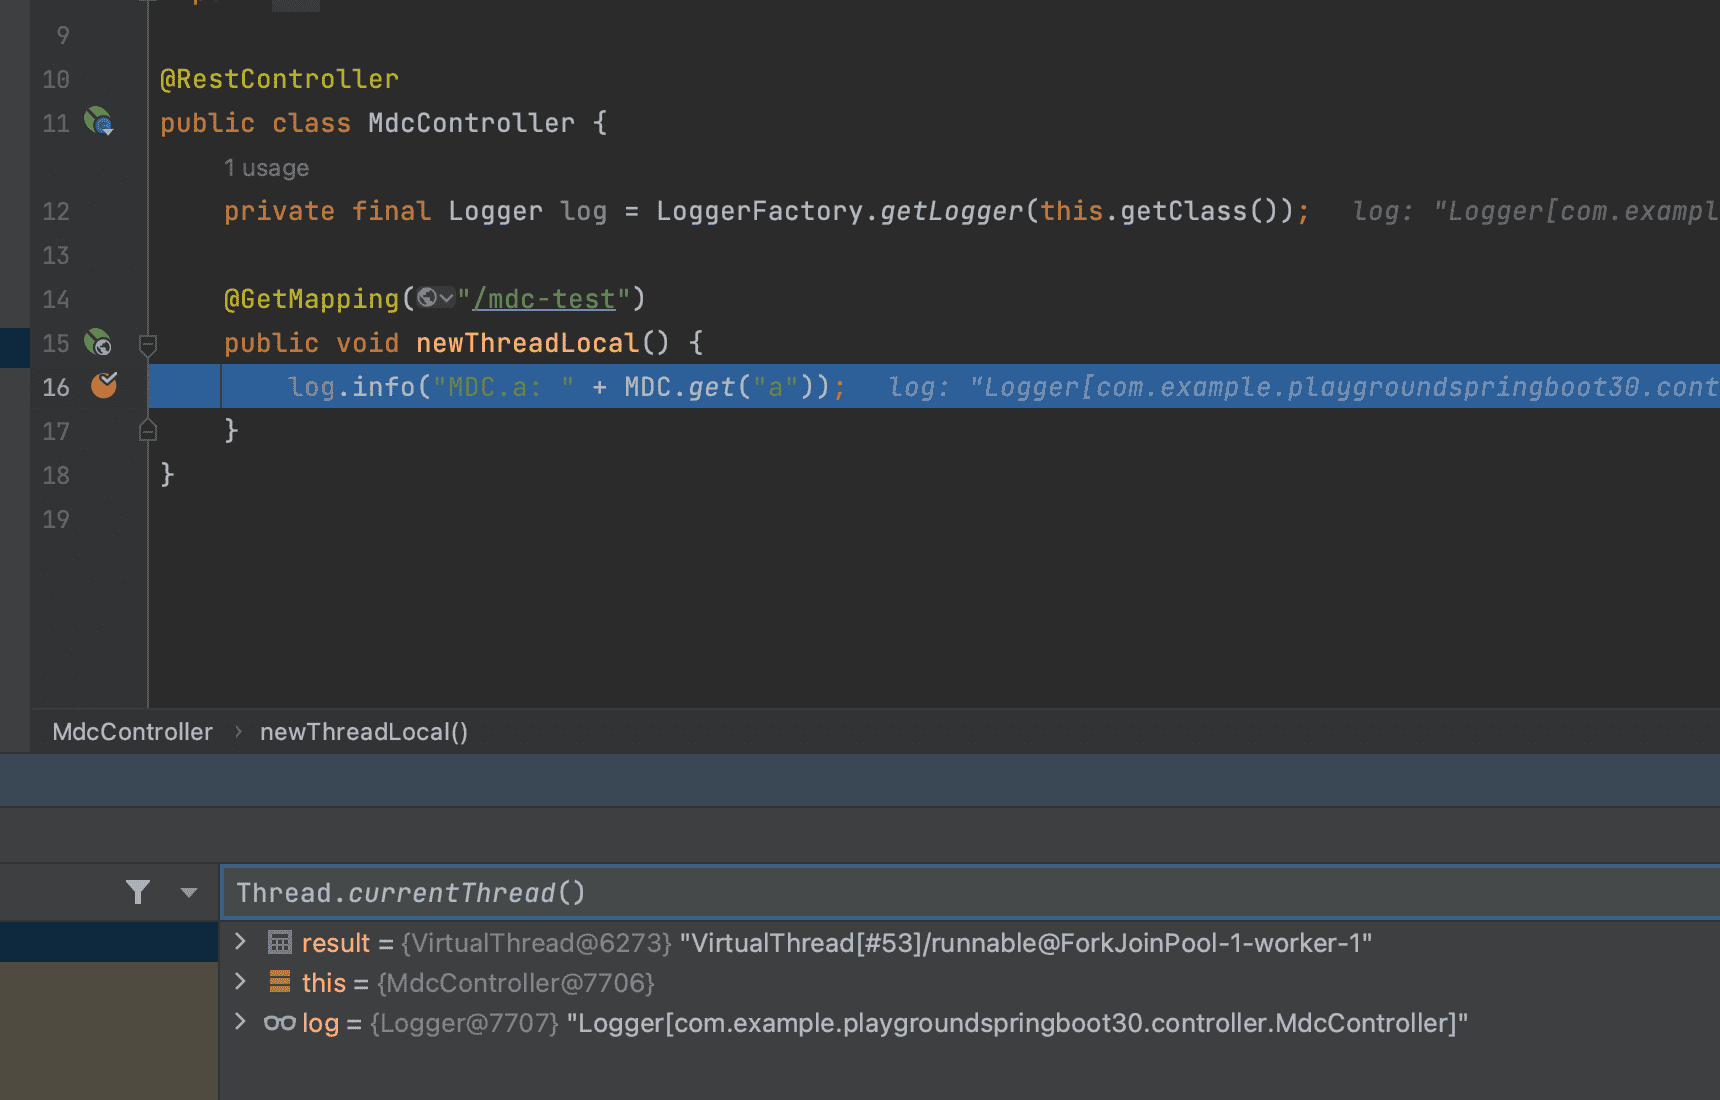Select the {MdcController@7706} value text
Viewport: 1720px width, 1100px height.
pyautogui.click(x=516, y=983)
